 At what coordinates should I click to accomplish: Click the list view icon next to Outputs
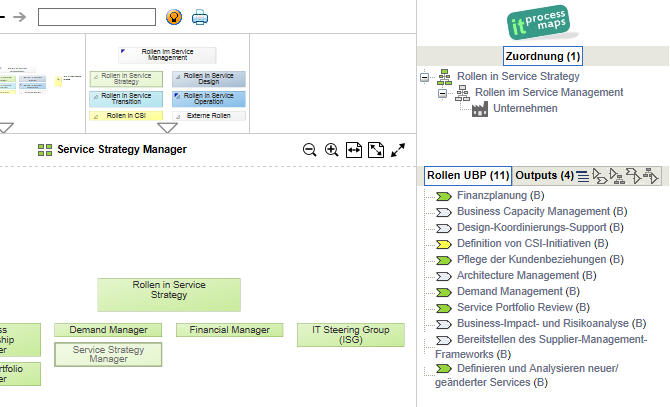582,176
